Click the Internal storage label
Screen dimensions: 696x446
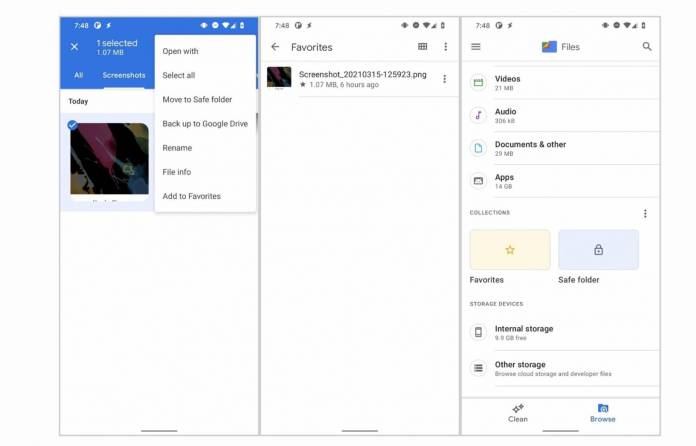point(524,329)
